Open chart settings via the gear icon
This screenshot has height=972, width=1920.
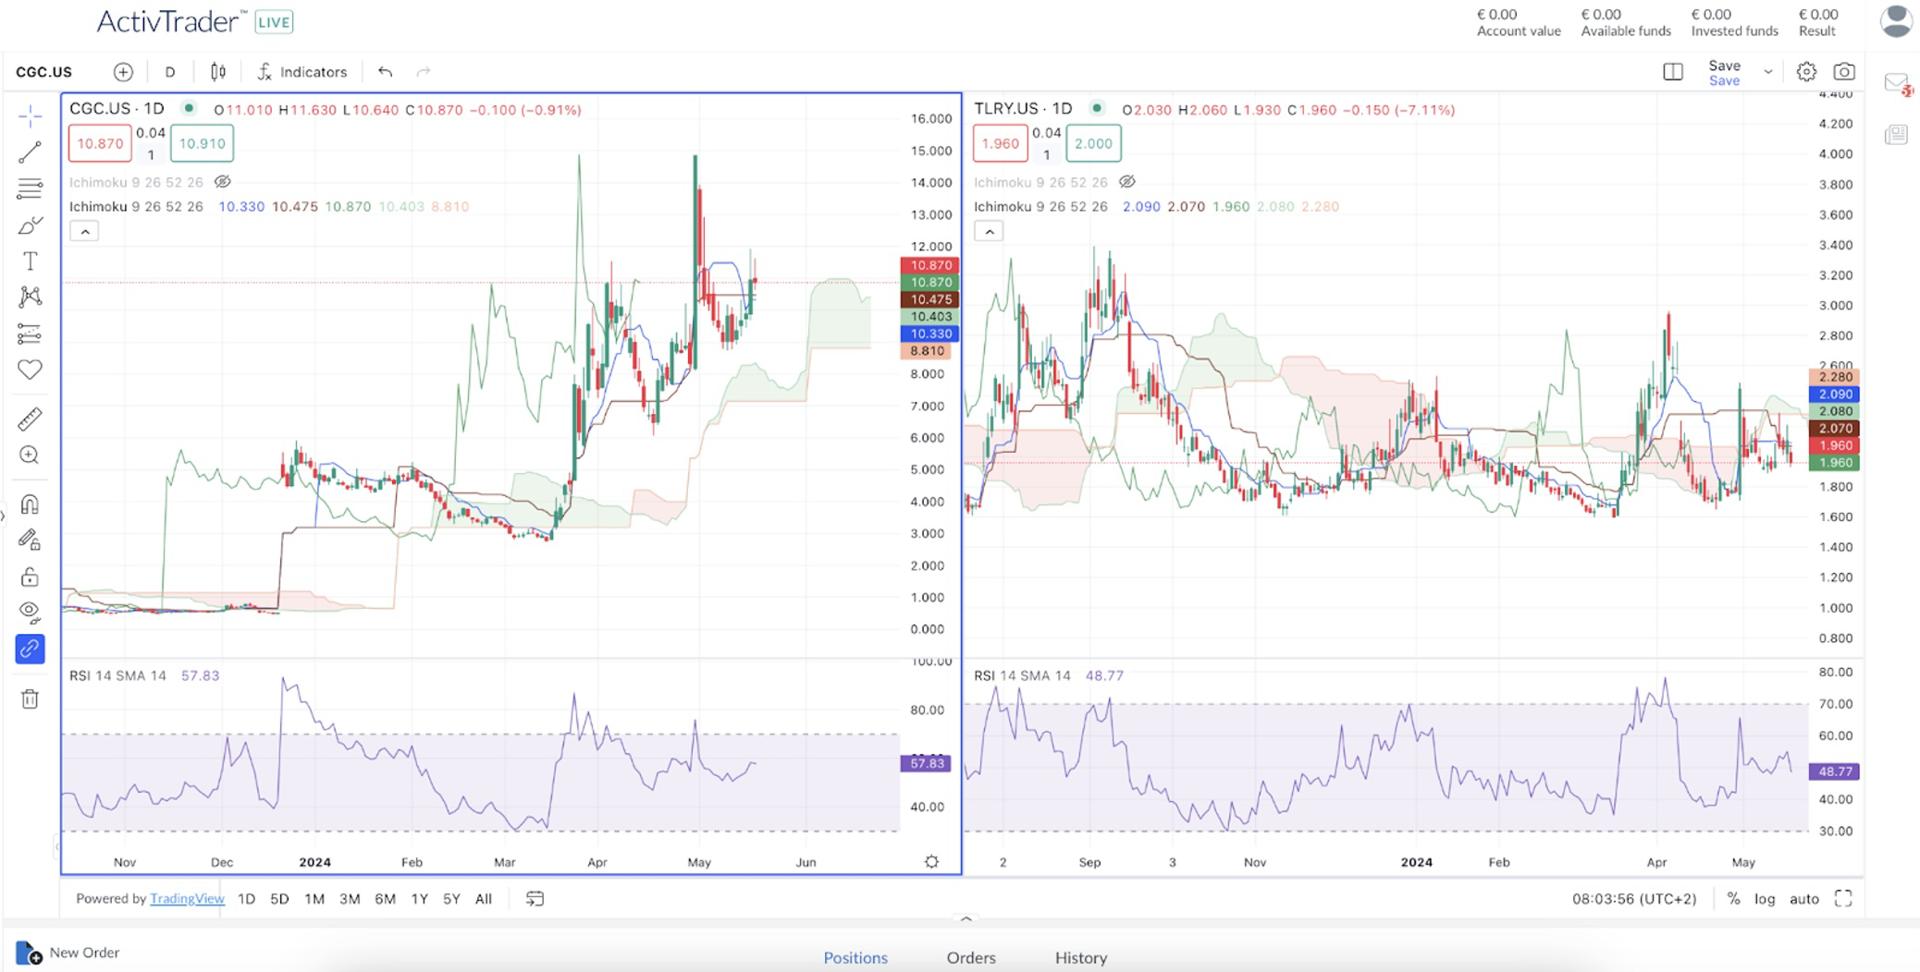1806,71
